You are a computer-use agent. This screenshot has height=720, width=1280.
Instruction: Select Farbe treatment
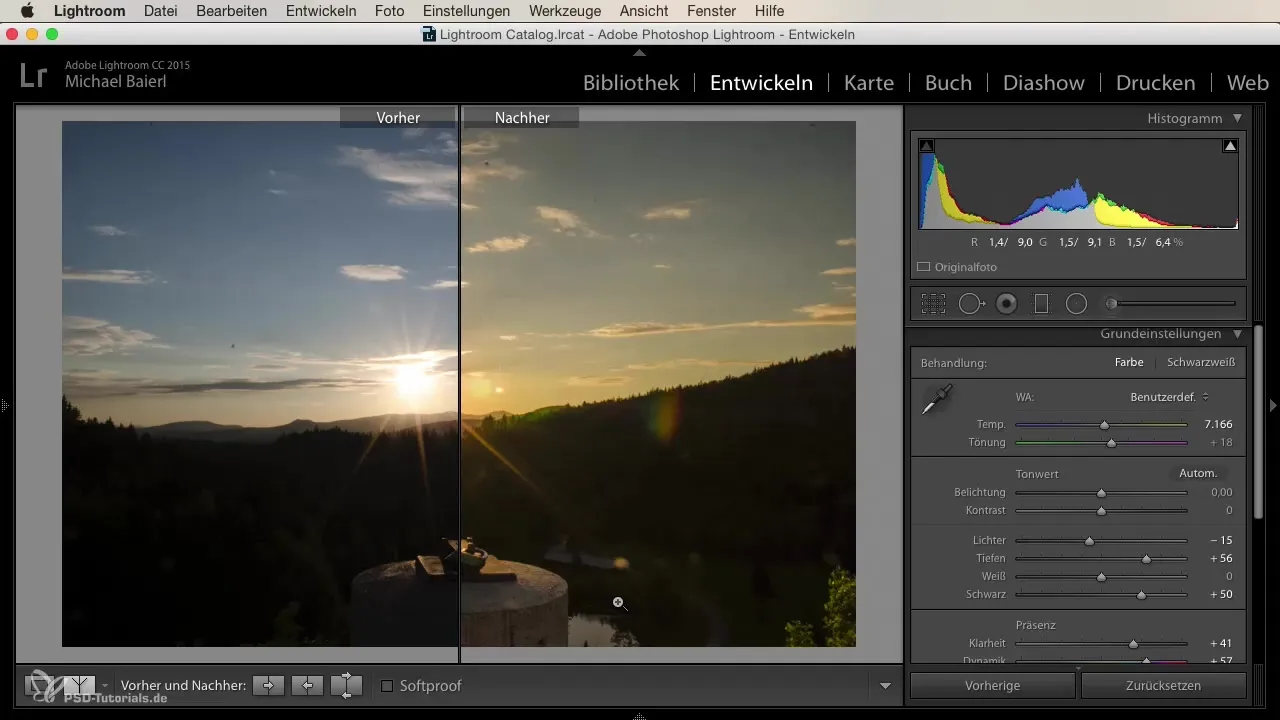(1129, 363)
